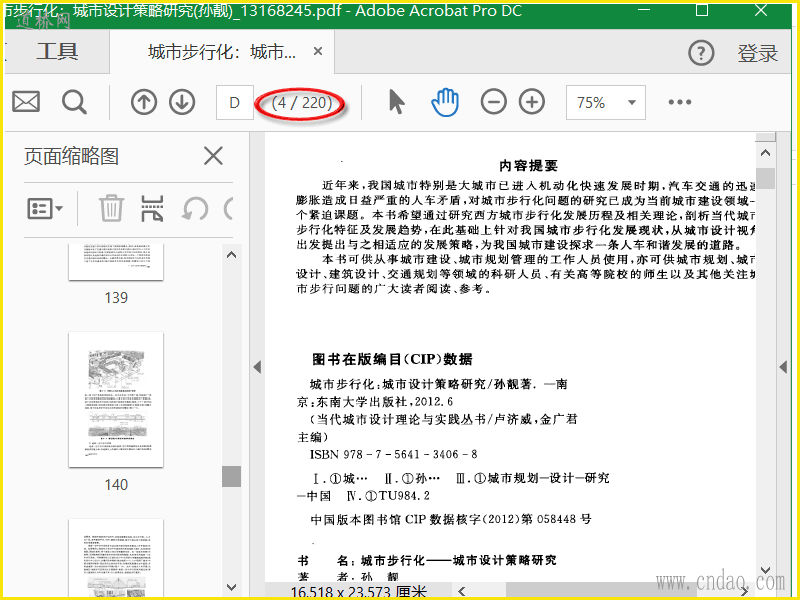Collapse left navigation pane arrow
This screenshot has width=800, height=600.
257,366
